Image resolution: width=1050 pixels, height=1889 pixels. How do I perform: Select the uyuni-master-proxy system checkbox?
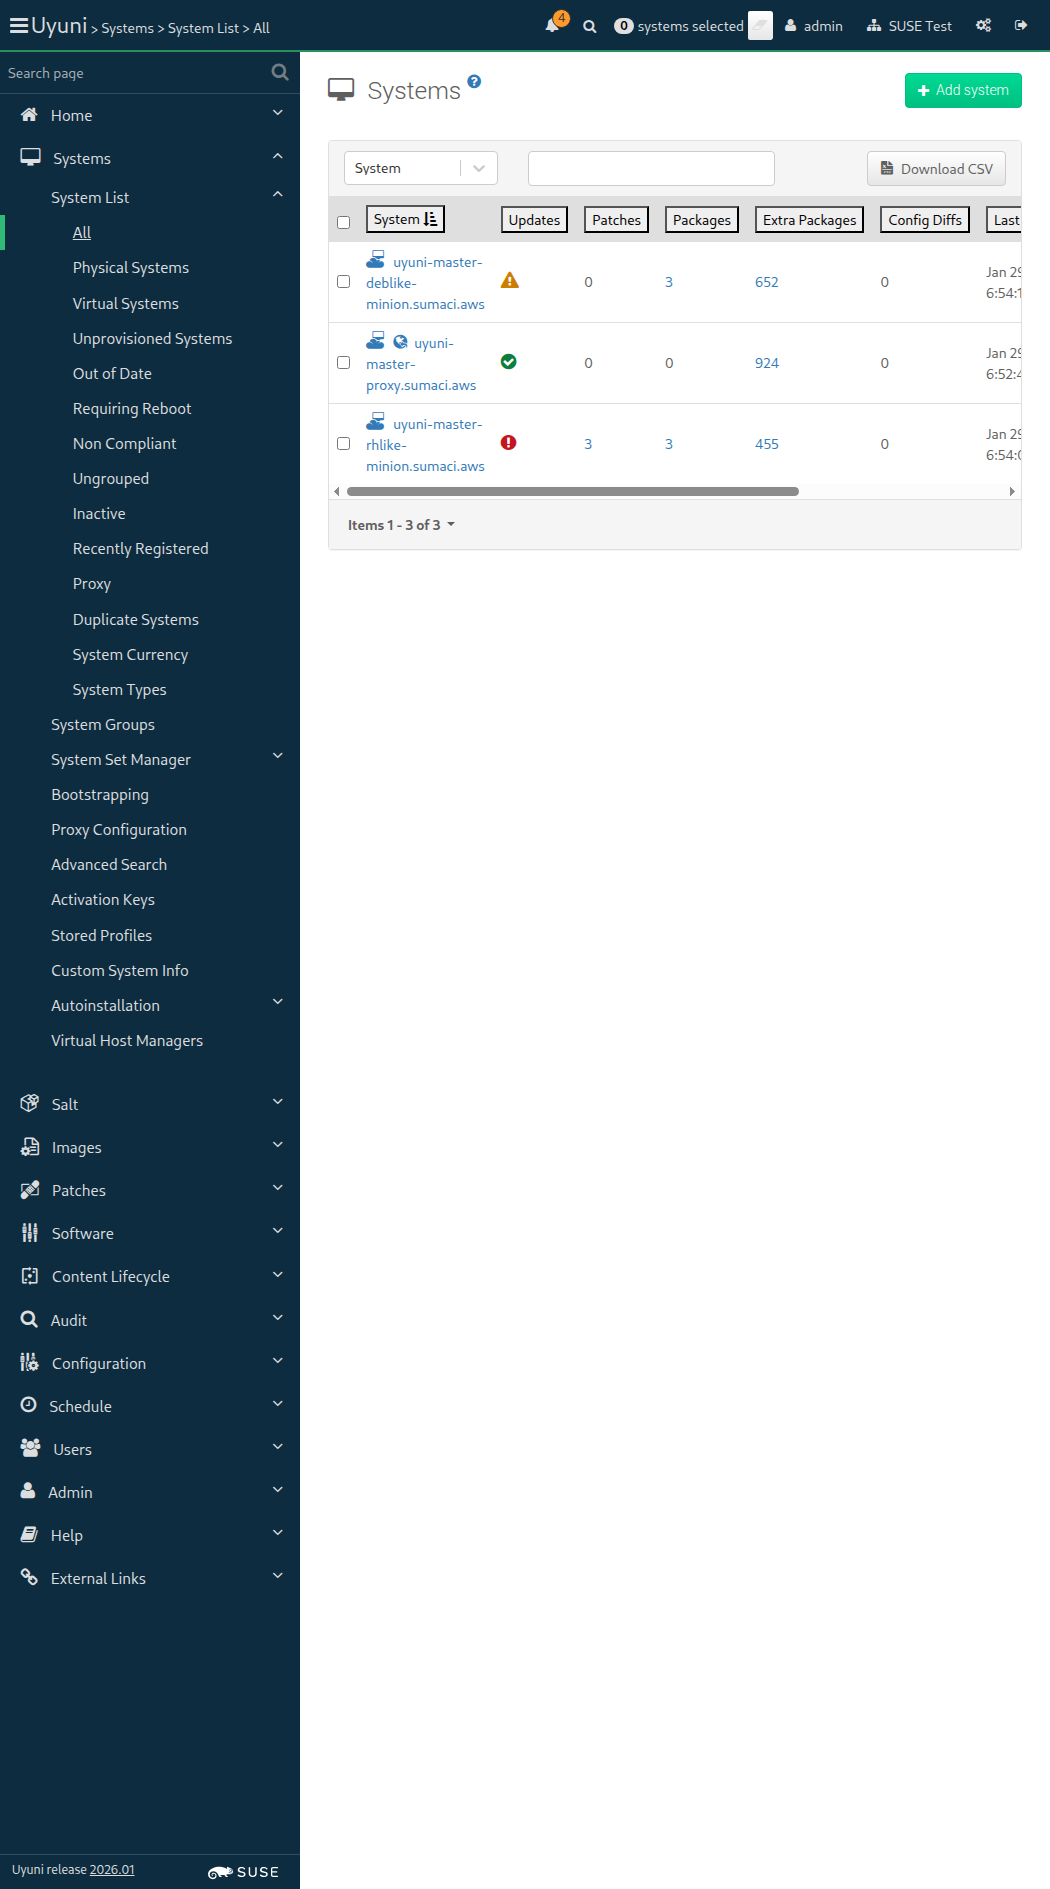(x=344, y=363)
